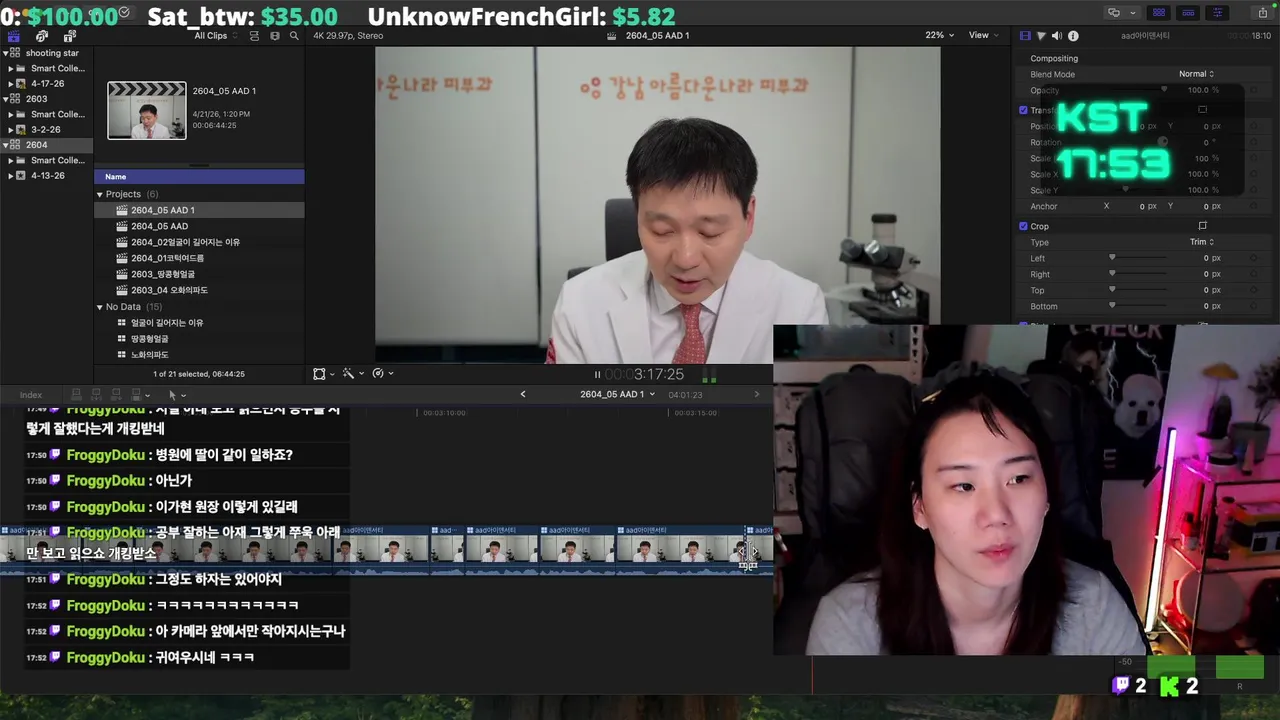1280x720 pixels.
Task: Toggle the Inspector panel visibility button
Action: (1217, 13)
